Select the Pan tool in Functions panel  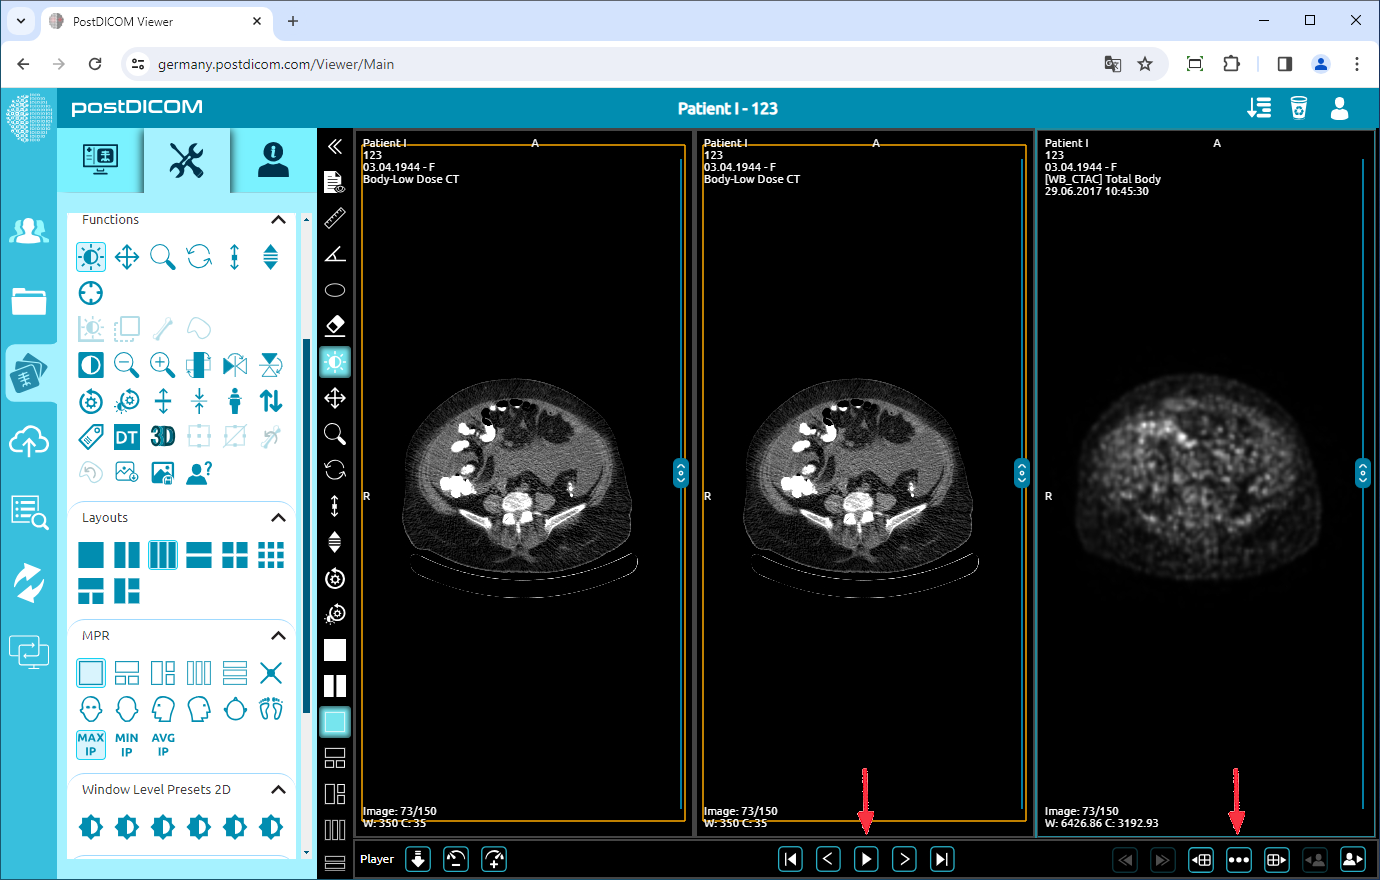[127, 257]
